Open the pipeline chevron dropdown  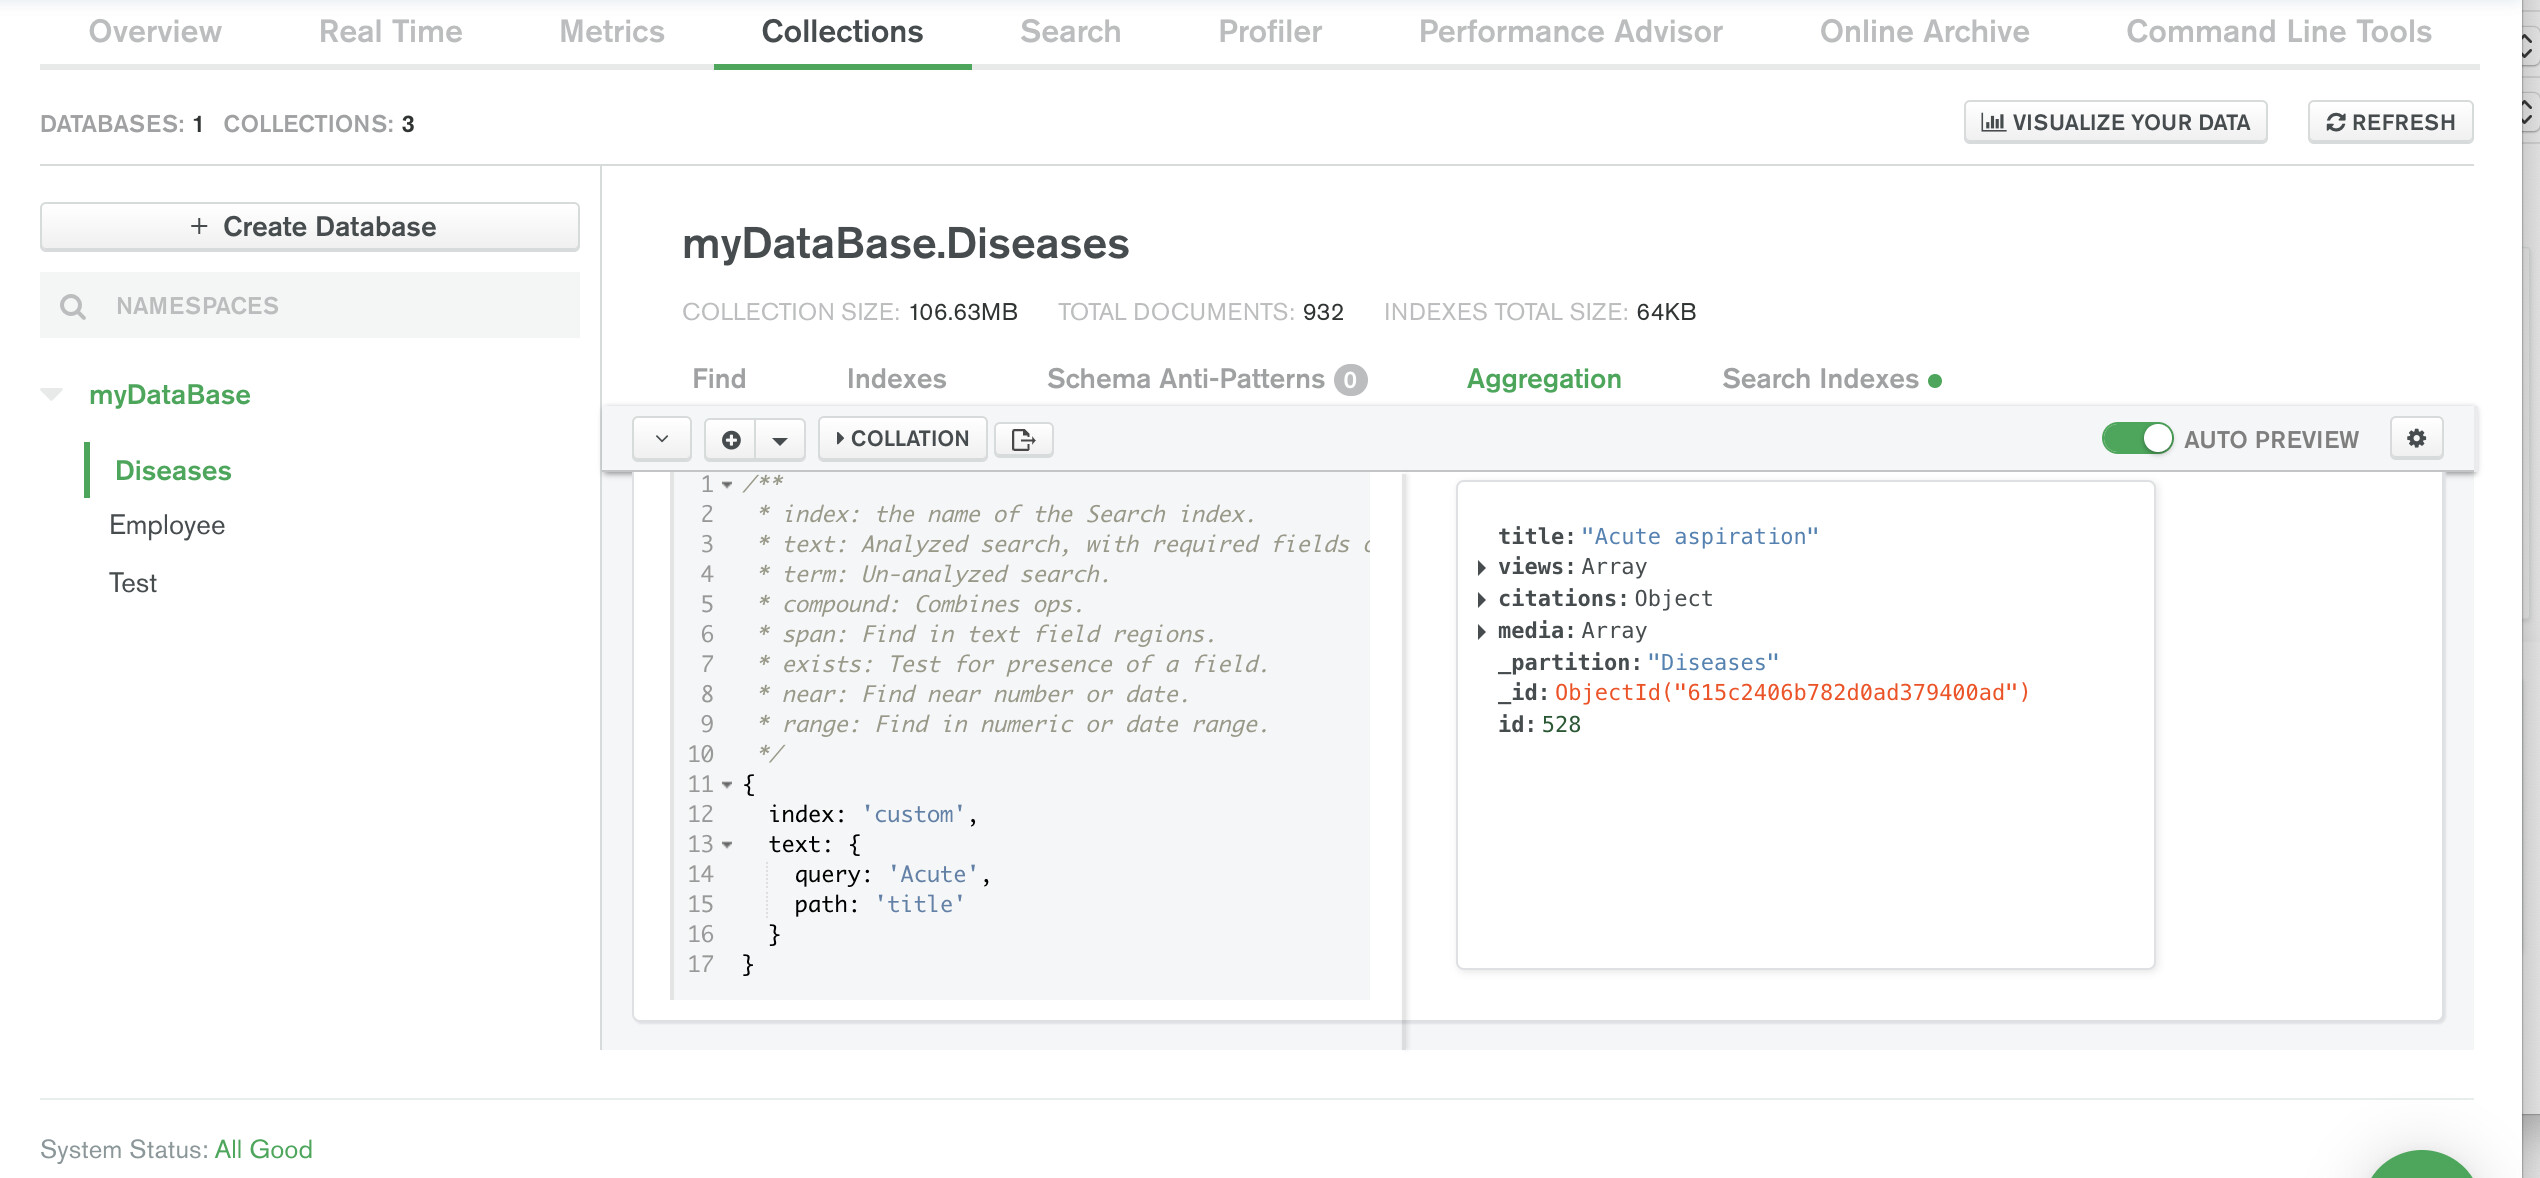coord(662,440)
